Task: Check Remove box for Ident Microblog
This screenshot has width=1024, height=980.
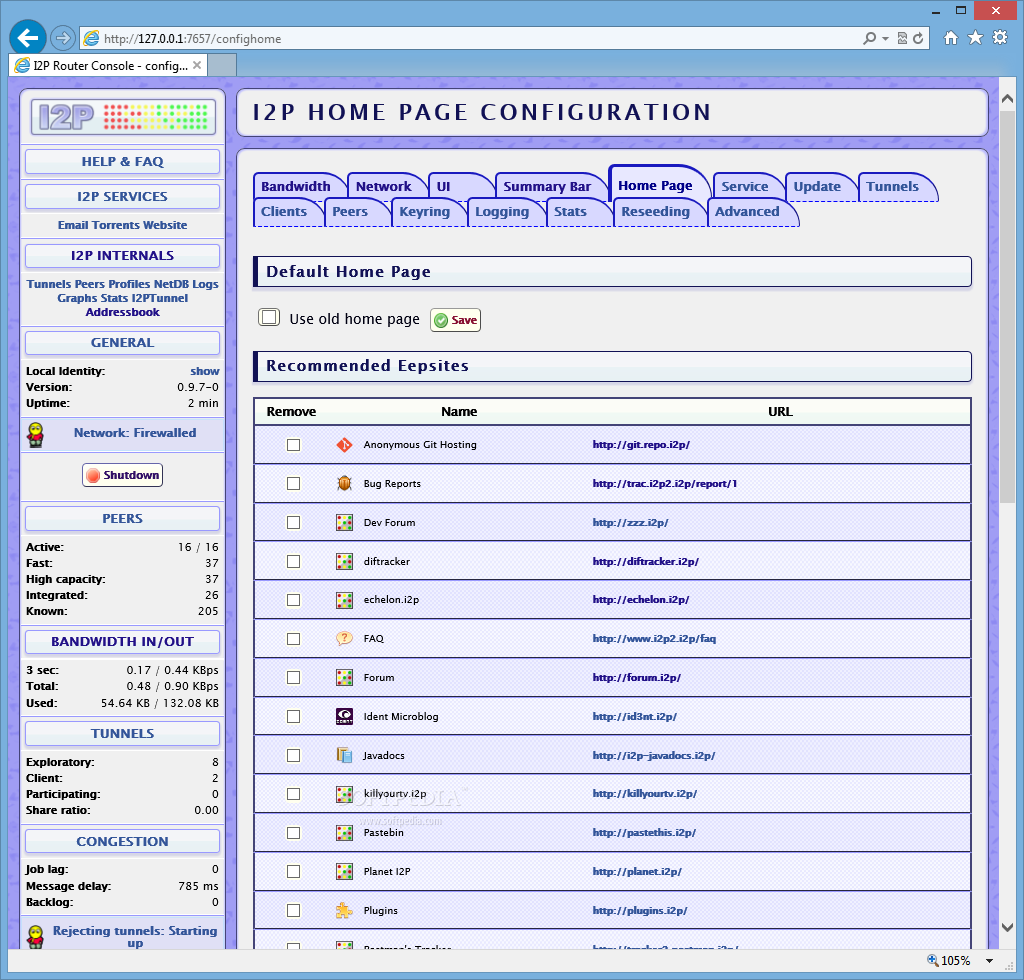Action: pyautogui.click(x=294, y=716)
